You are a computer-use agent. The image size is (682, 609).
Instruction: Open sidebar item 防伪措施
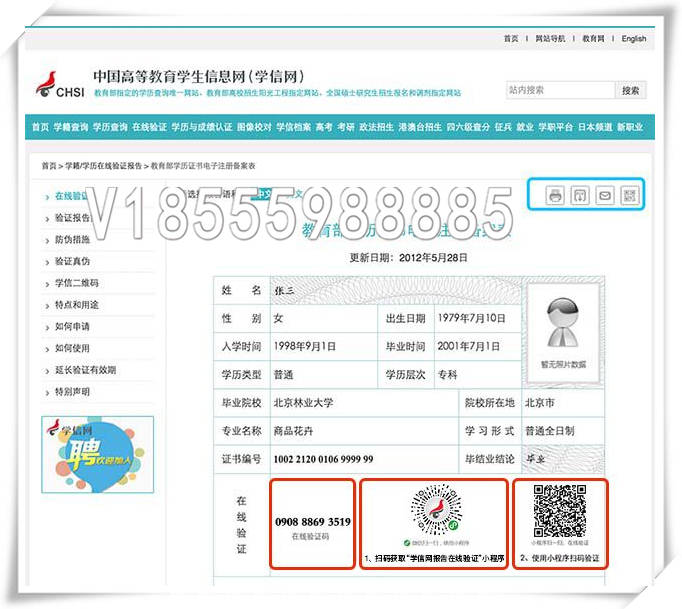(x=72, y=239)
